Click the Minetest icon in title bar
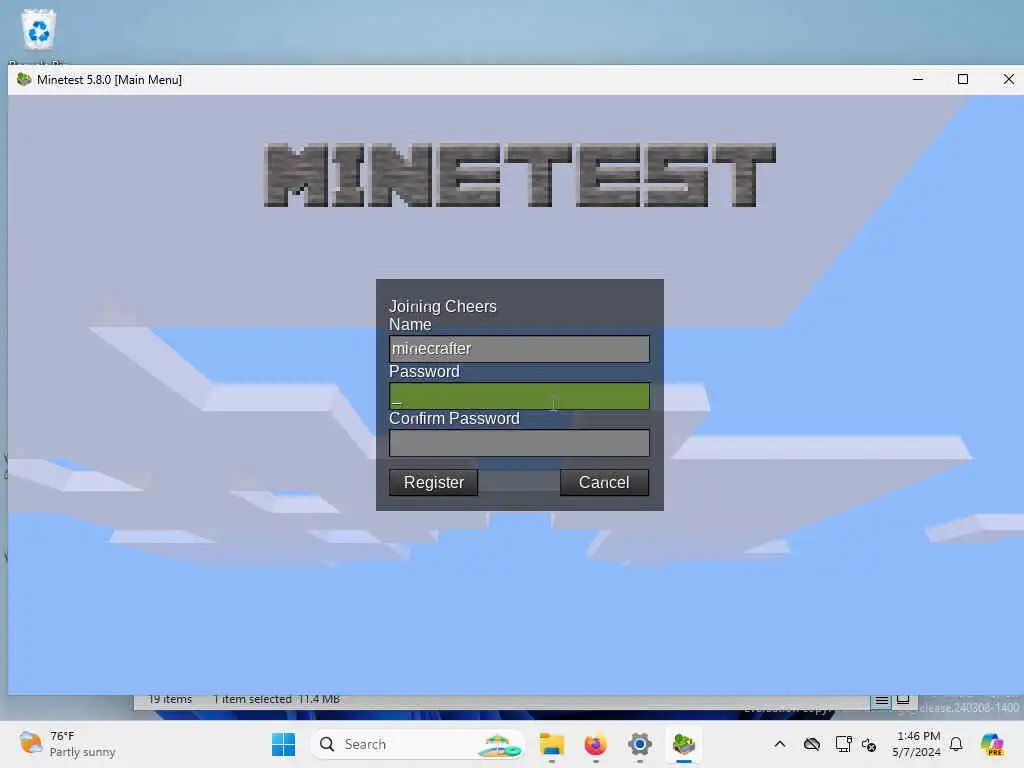Viewport: 1024px width, 768px height. [24, 80]
